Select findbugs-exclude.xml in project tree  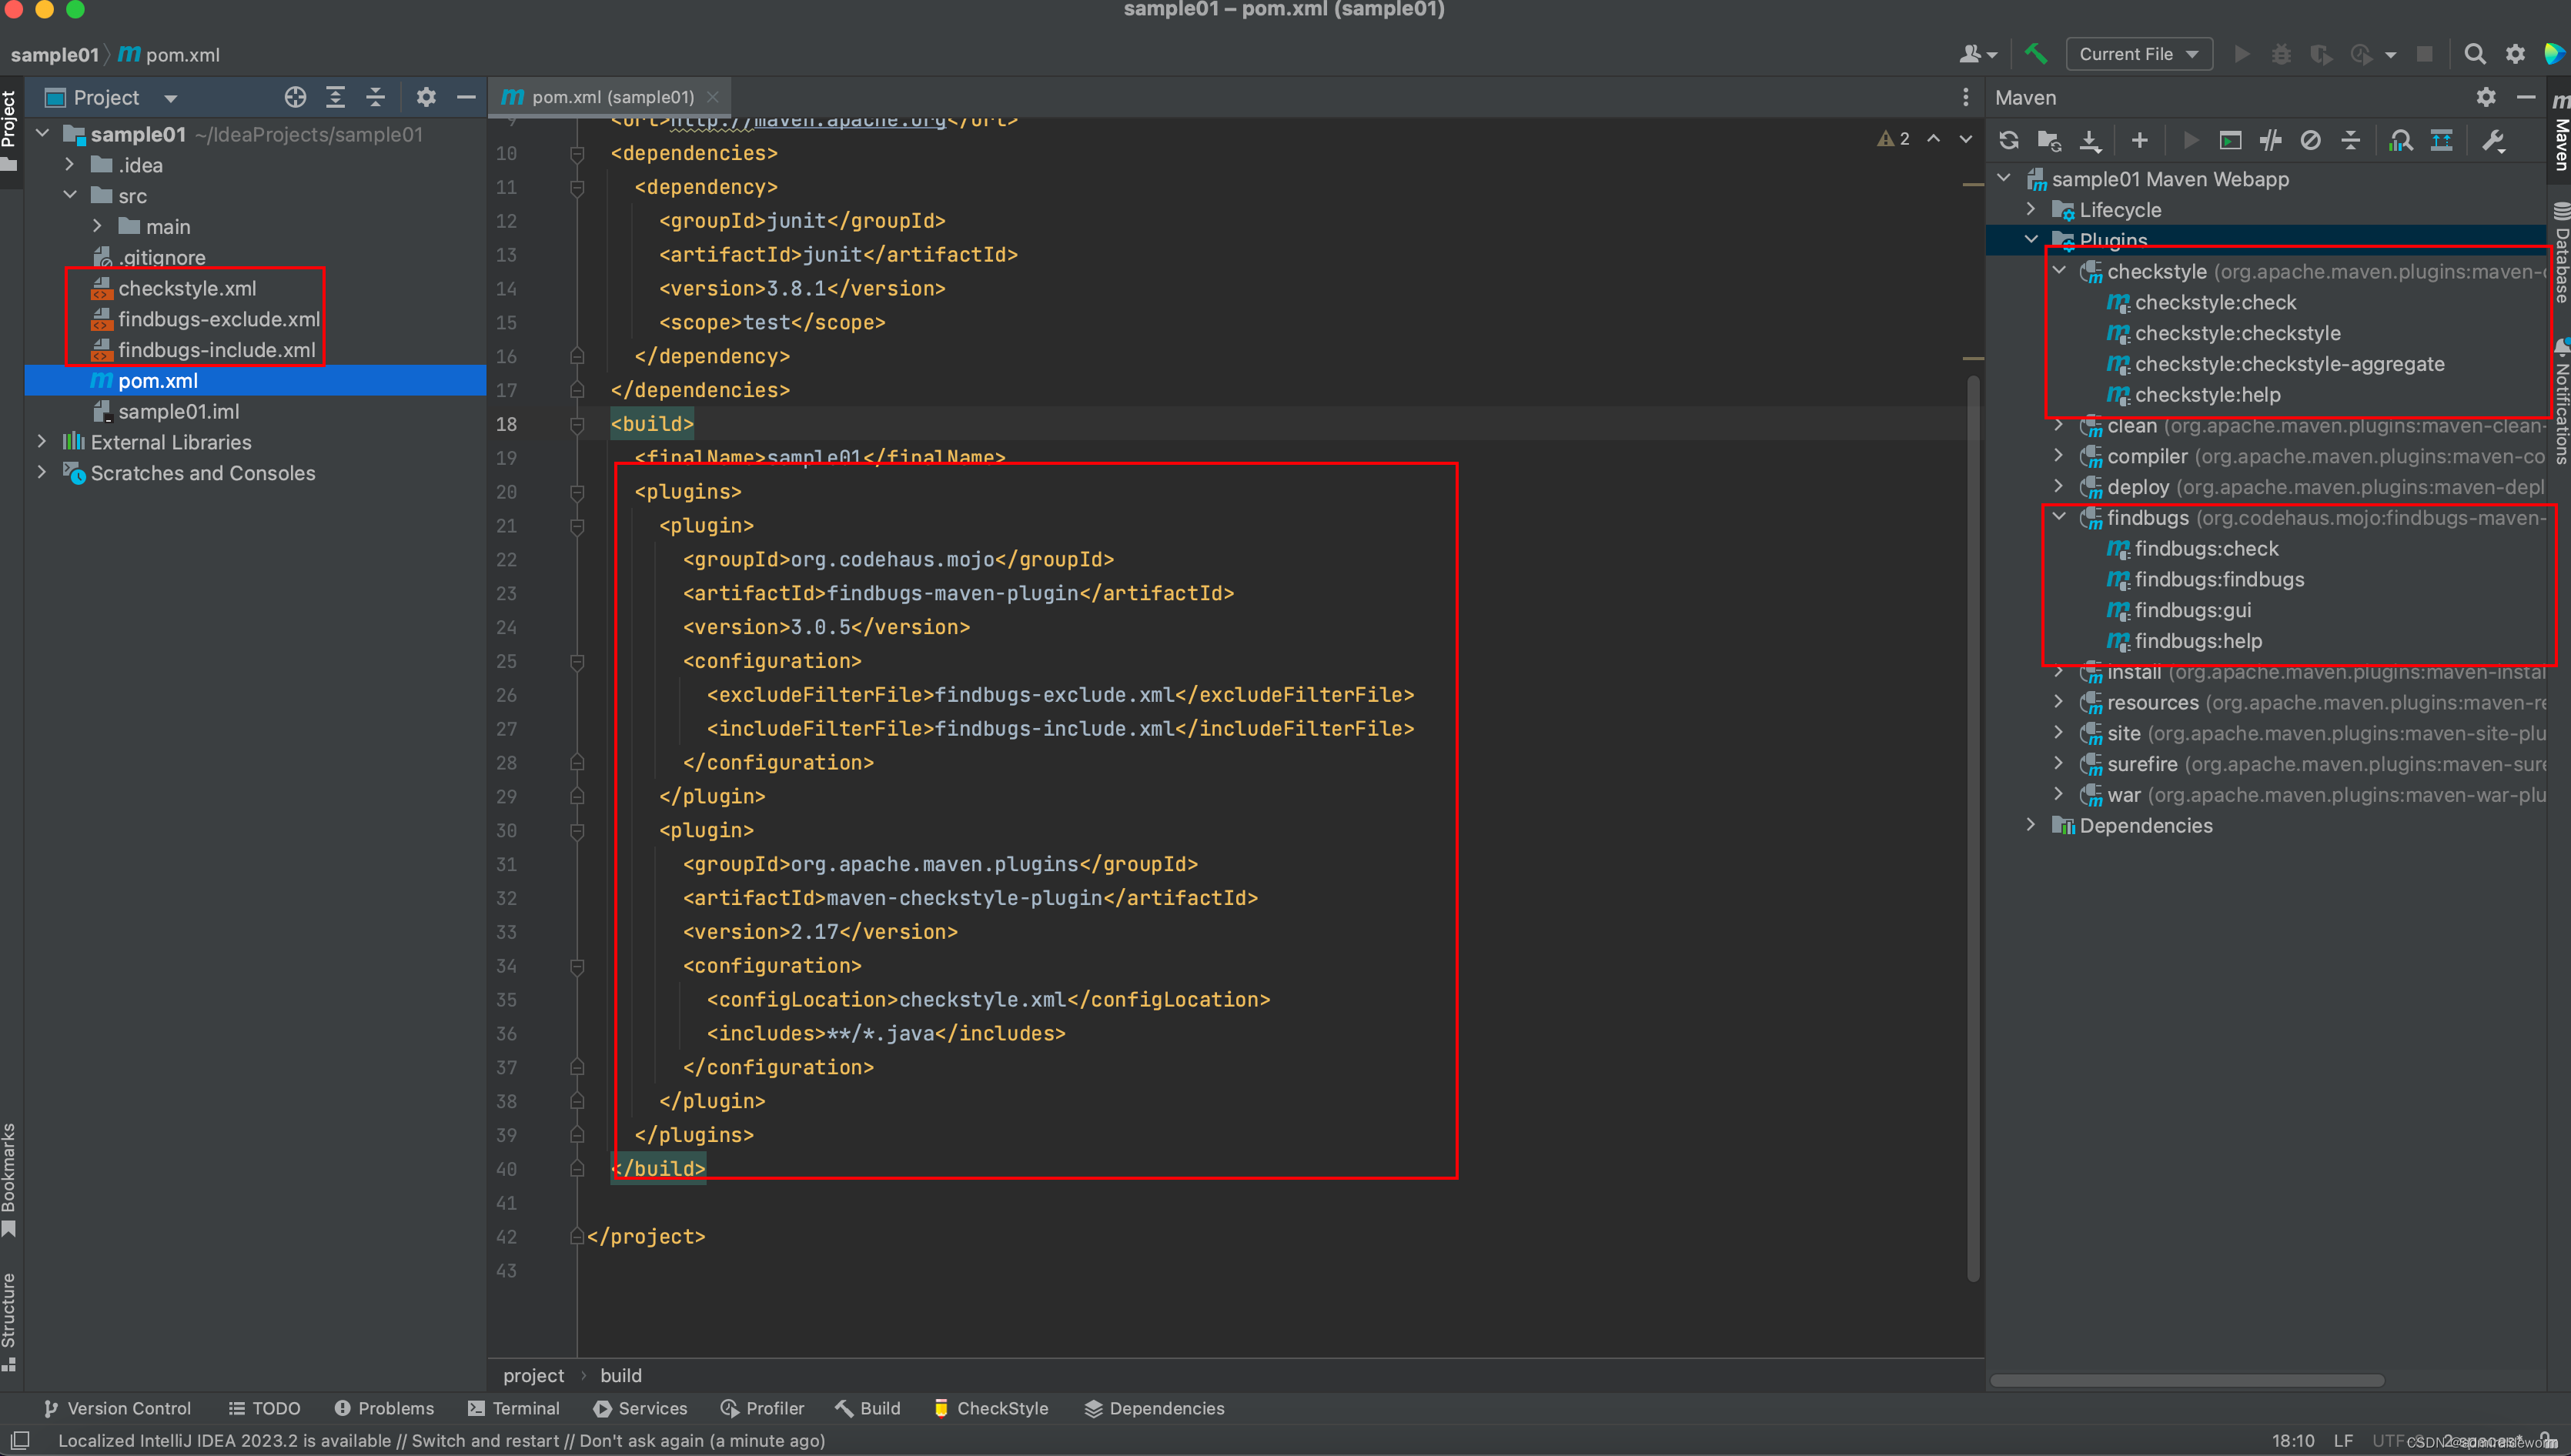pos(219,319)
